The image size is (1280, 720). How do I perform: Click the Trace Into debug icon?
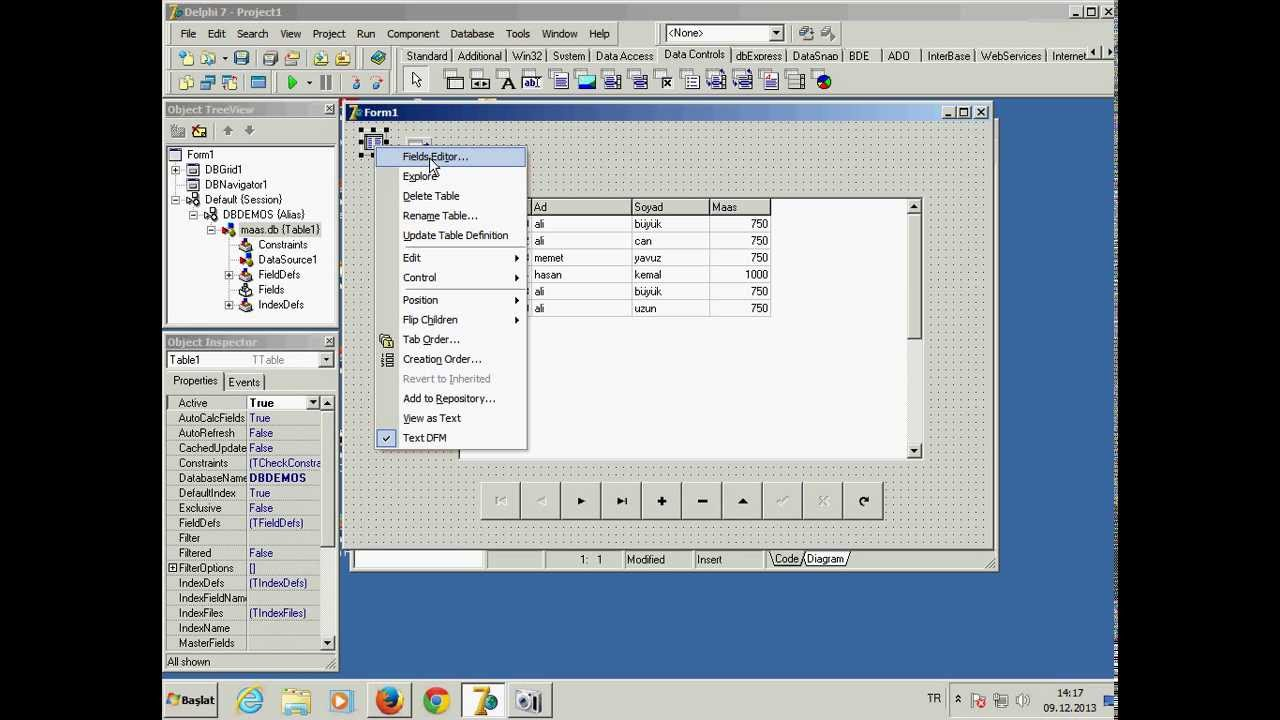pyautogui.click(x=356, y=83)
